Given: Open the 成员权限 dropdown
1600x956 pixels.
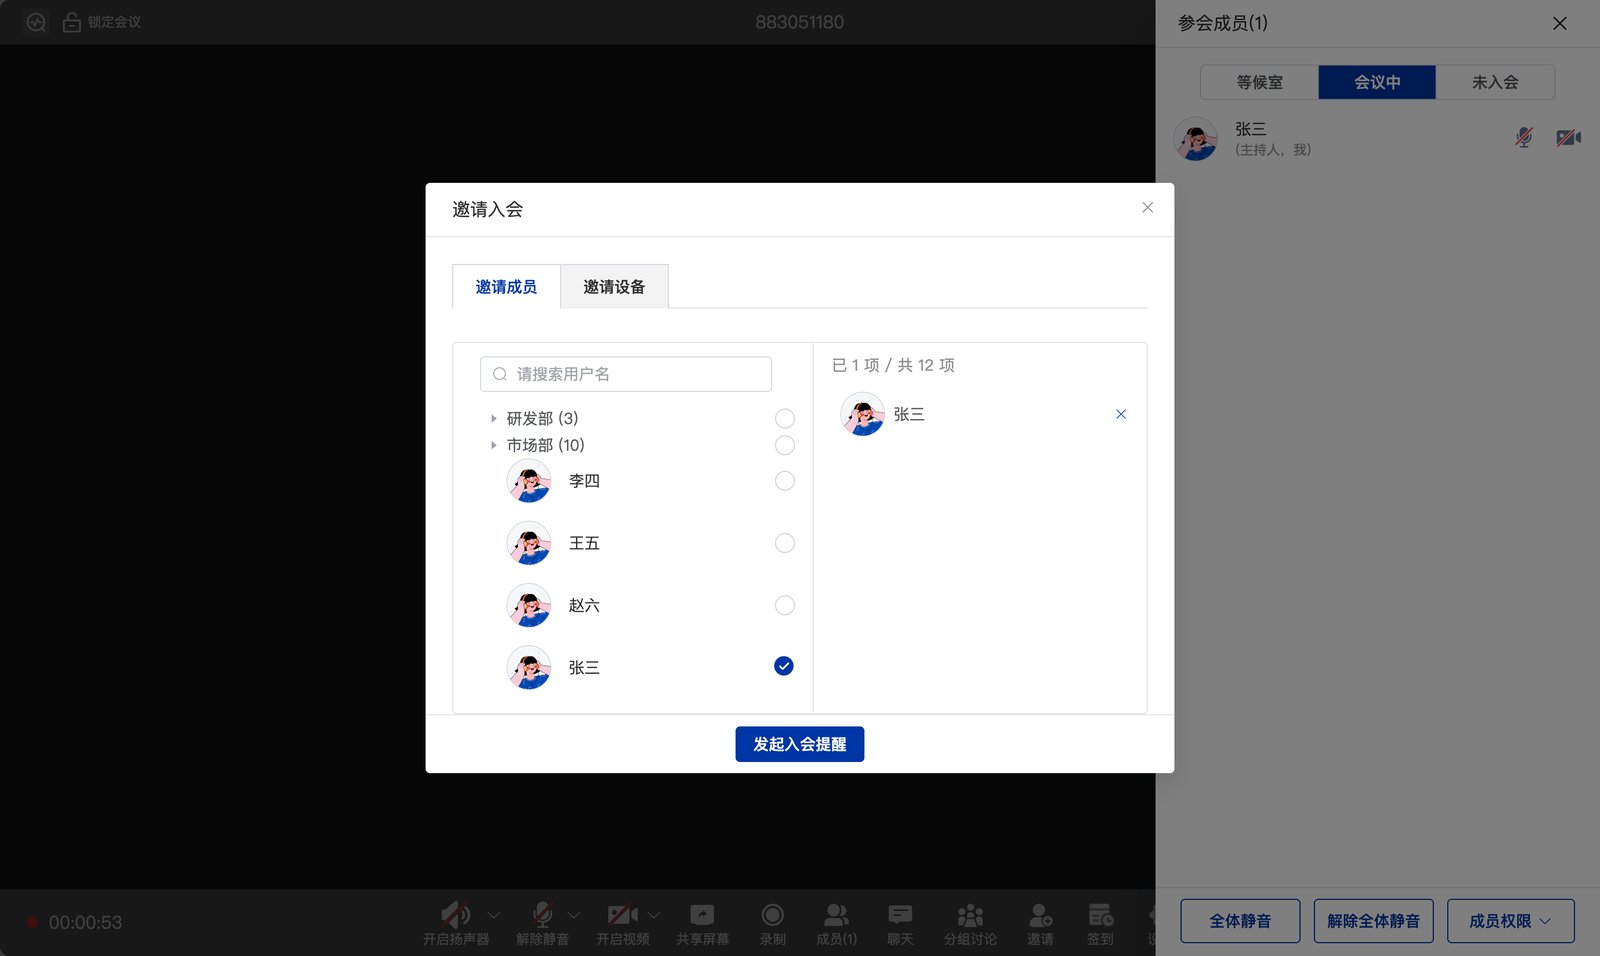Looking at the screenshot, I should 1510,921.
